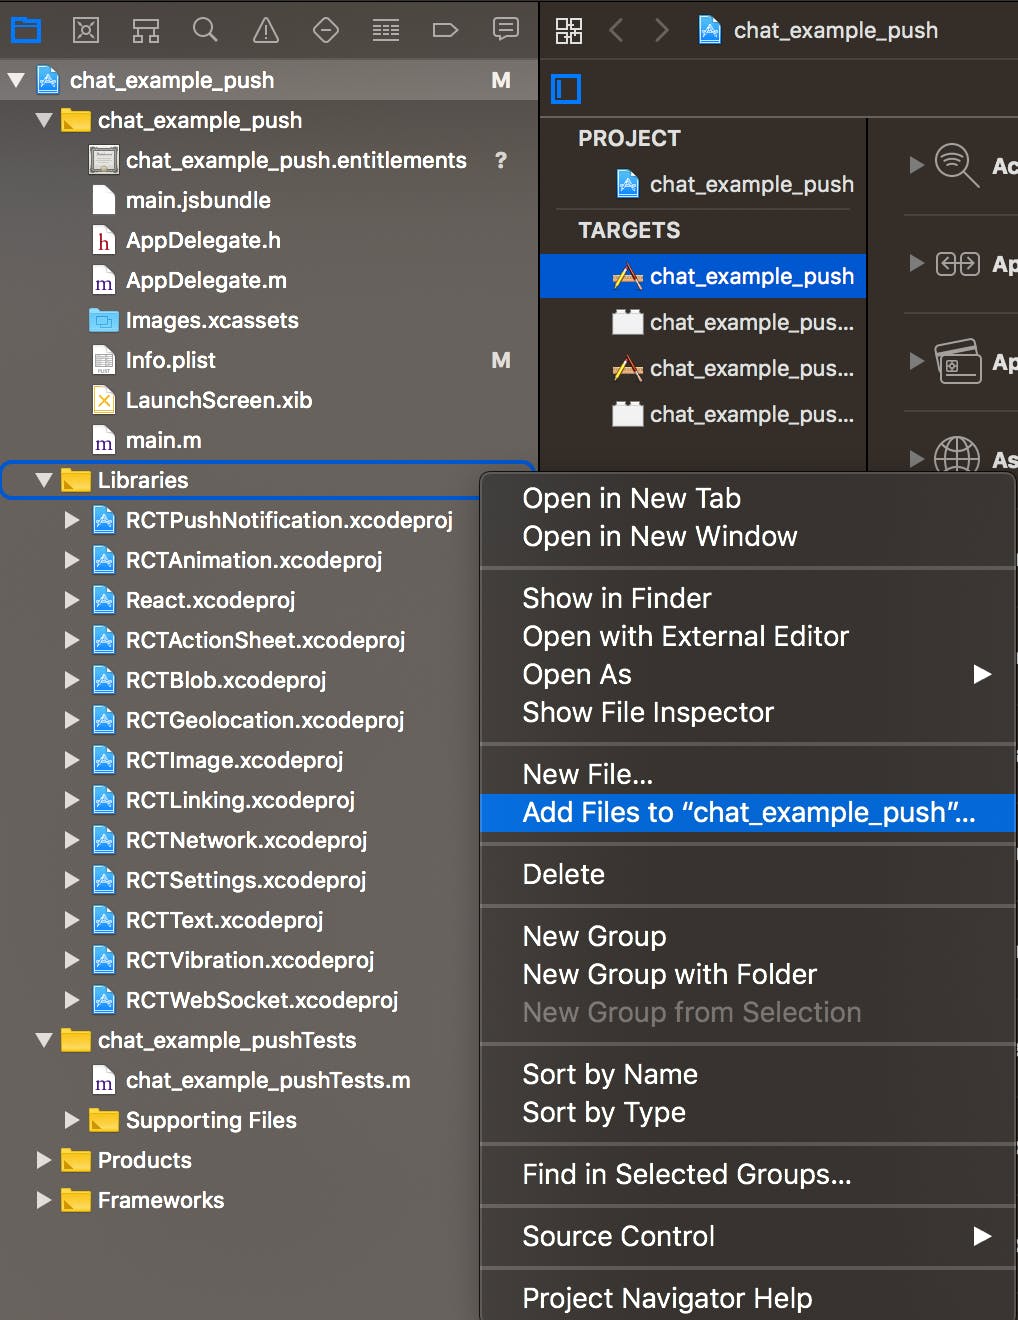Open the Report navigator speech bubble icon
The height and width of the screenshot is (1320, 1018).
(x=505, y=29)
